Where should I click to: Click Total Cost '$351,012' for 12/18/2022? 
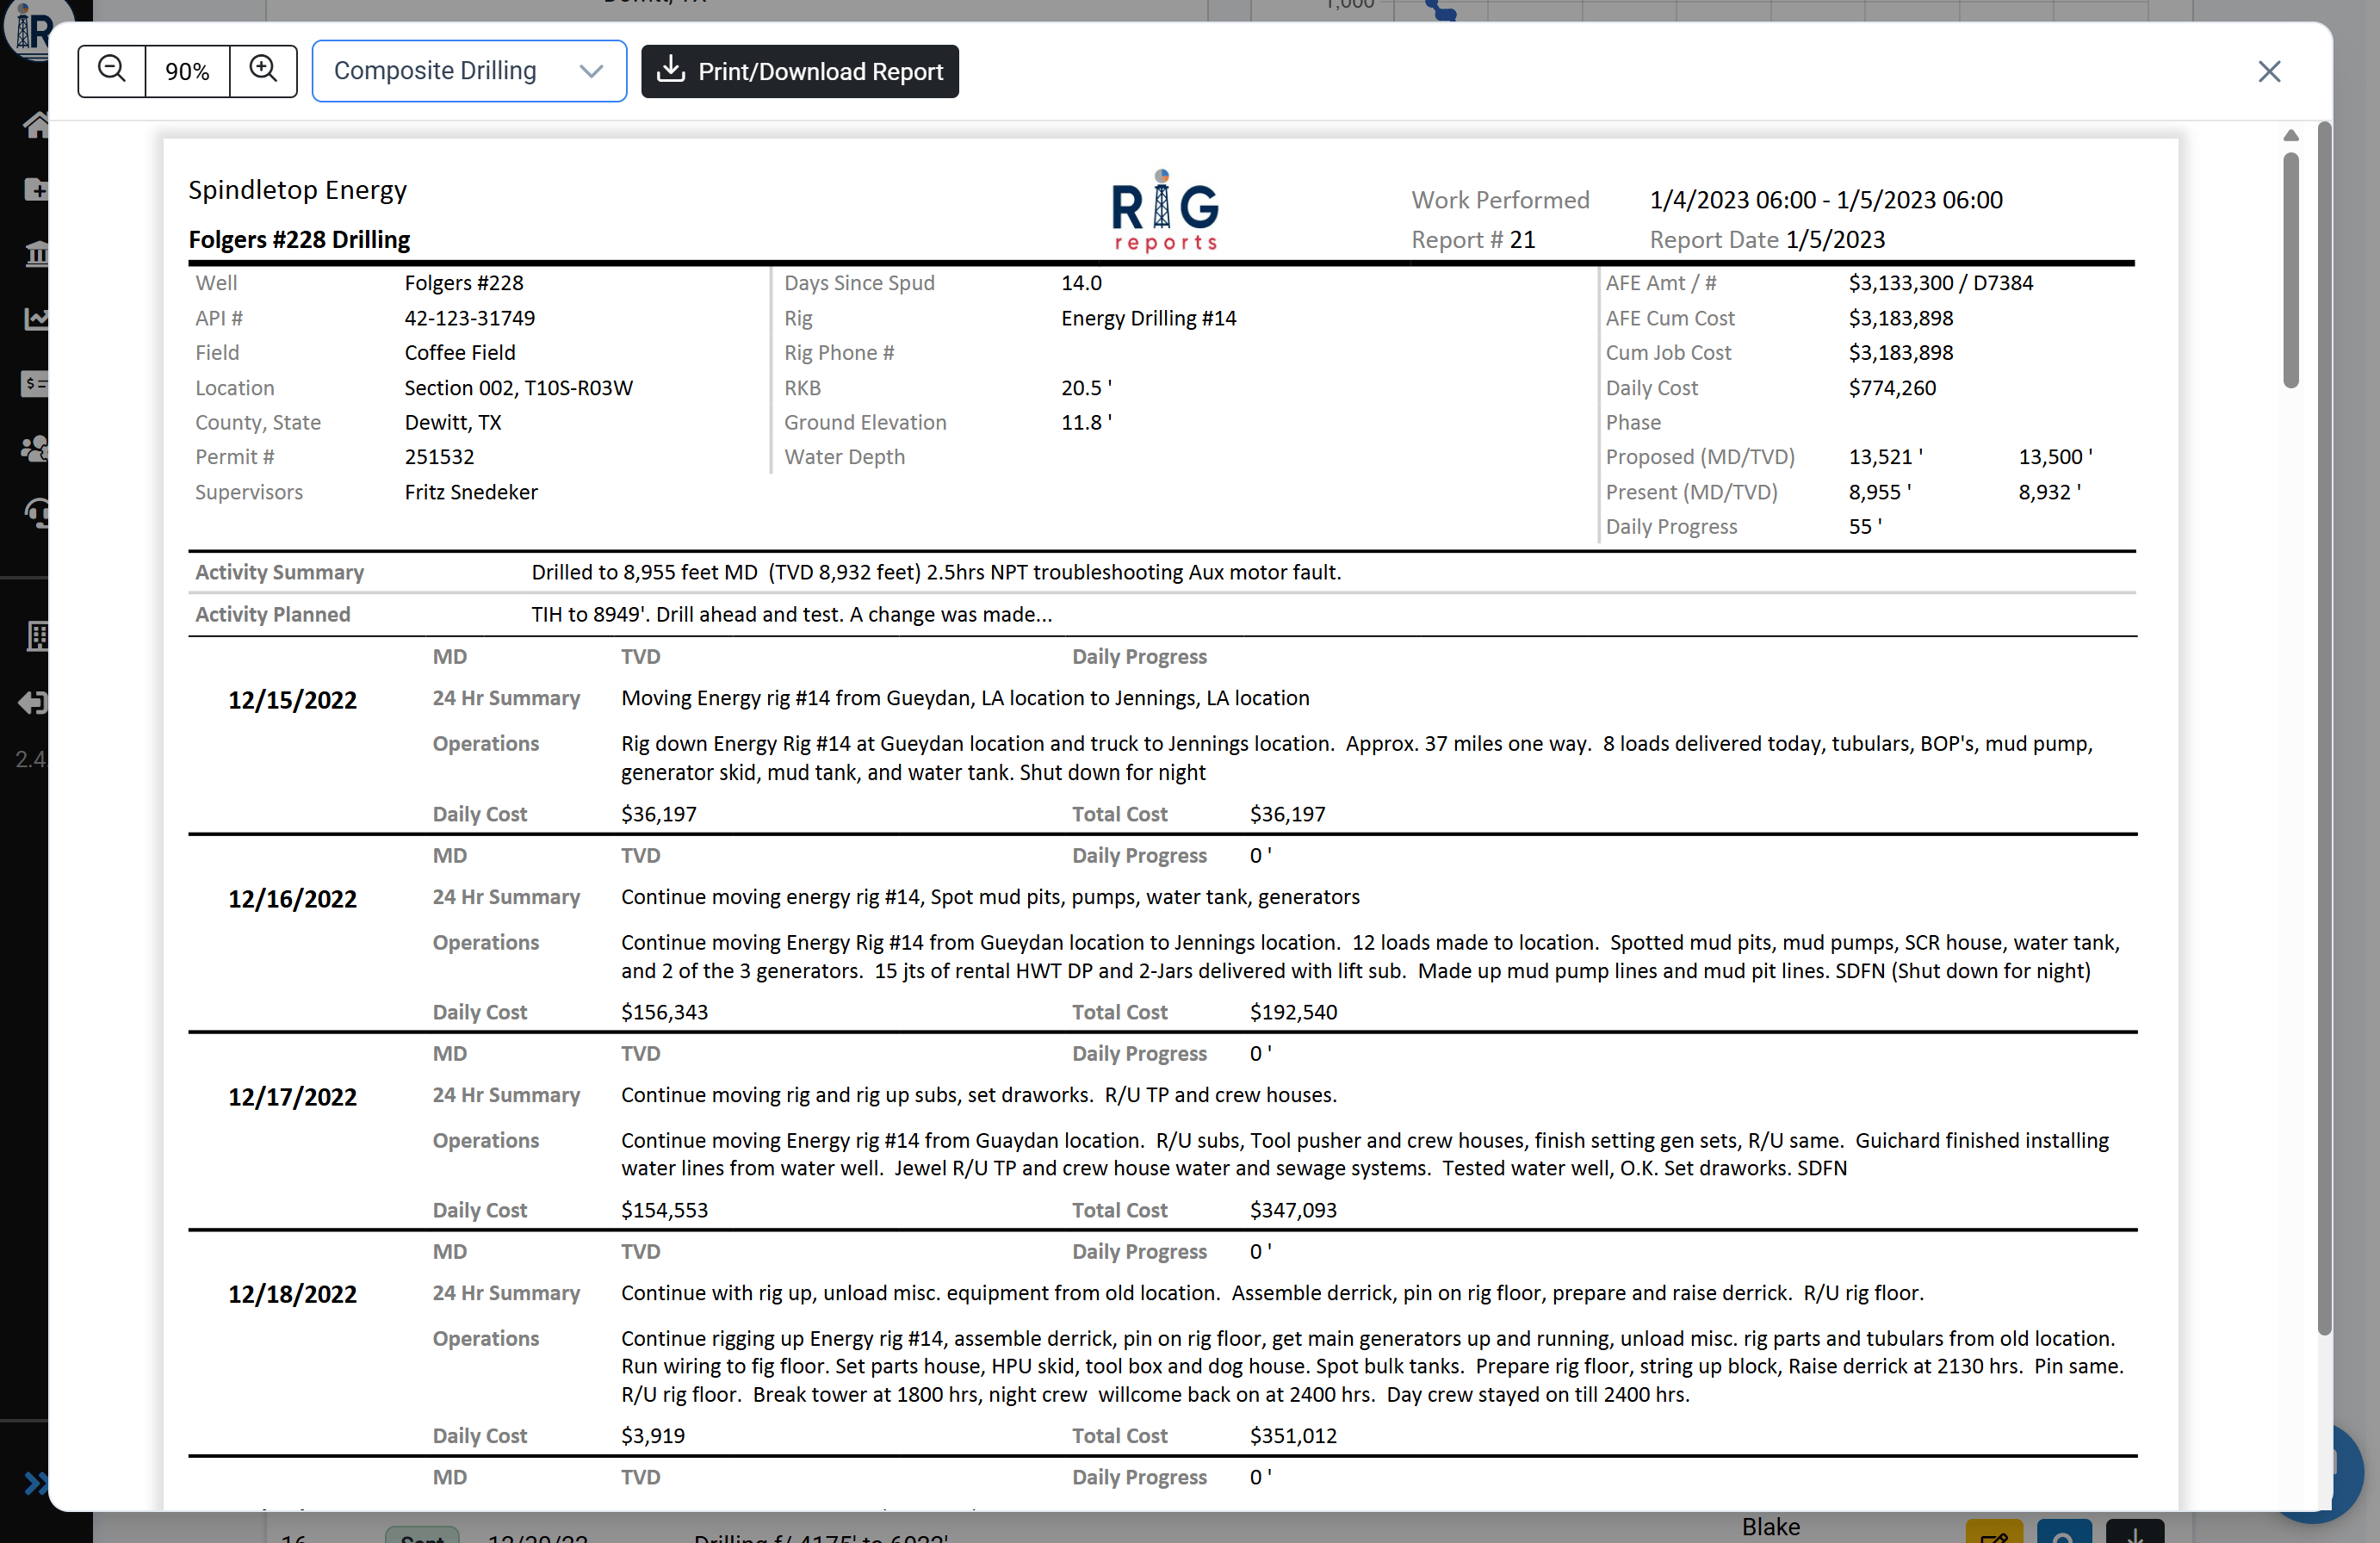(x=1293, y=1435)
